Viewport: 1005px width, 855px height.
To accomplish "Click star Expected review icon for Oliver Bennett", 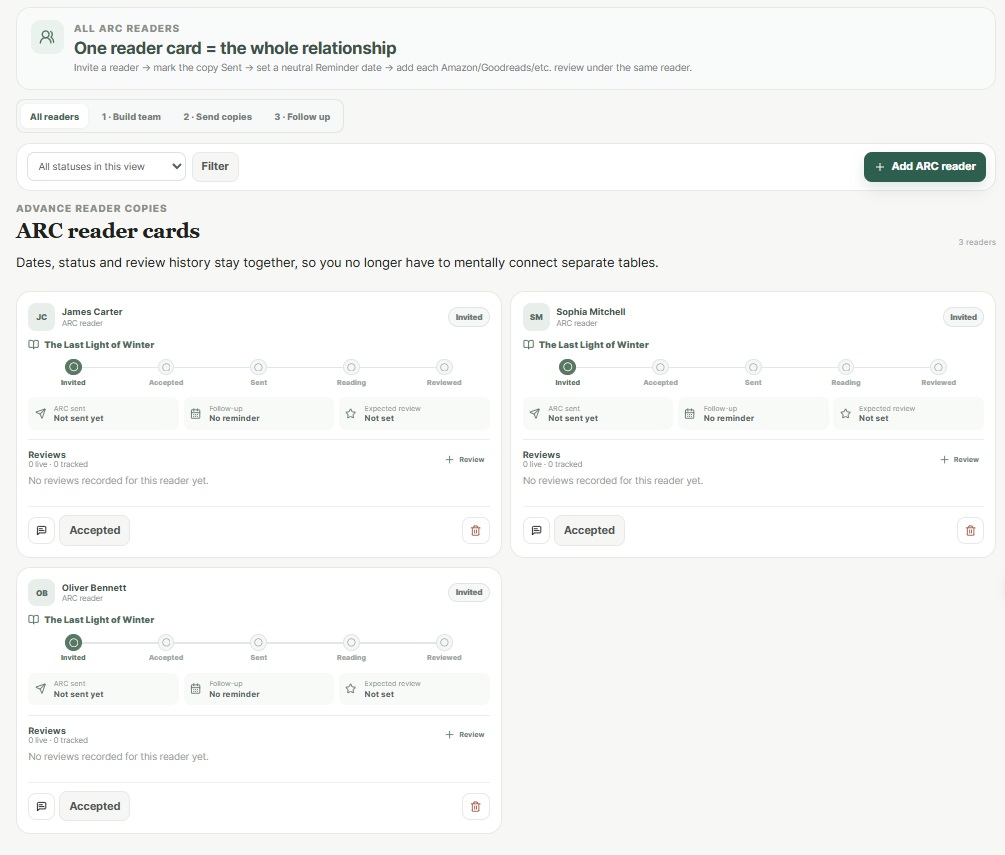I will pos(351,688).
